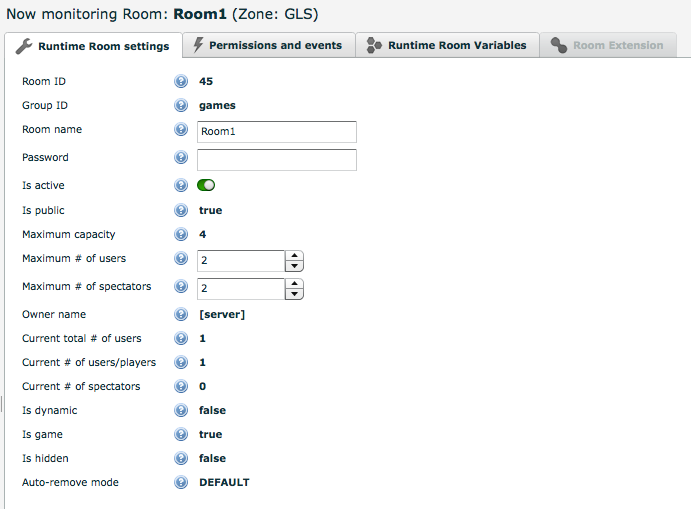Decrease Maximum # of users value
Image resolution: width=691 pixels, height=509 pixels.
[294, 267]
